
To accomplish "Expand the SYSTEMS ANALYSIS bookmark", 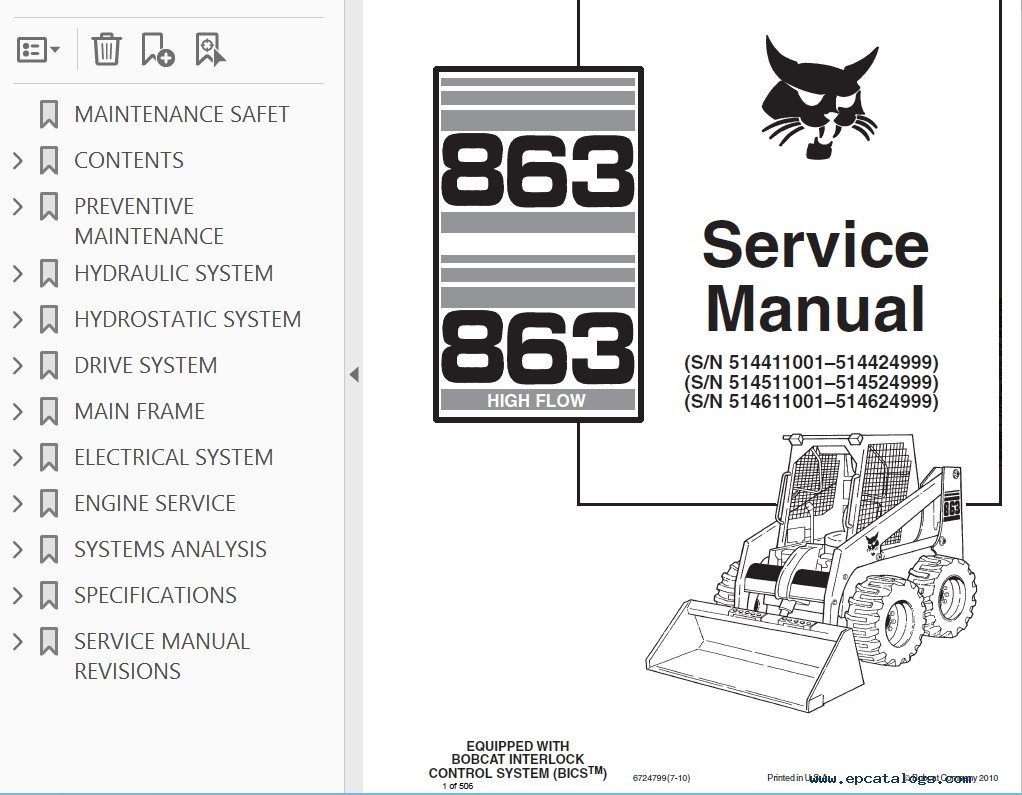I will pos(18,549).
